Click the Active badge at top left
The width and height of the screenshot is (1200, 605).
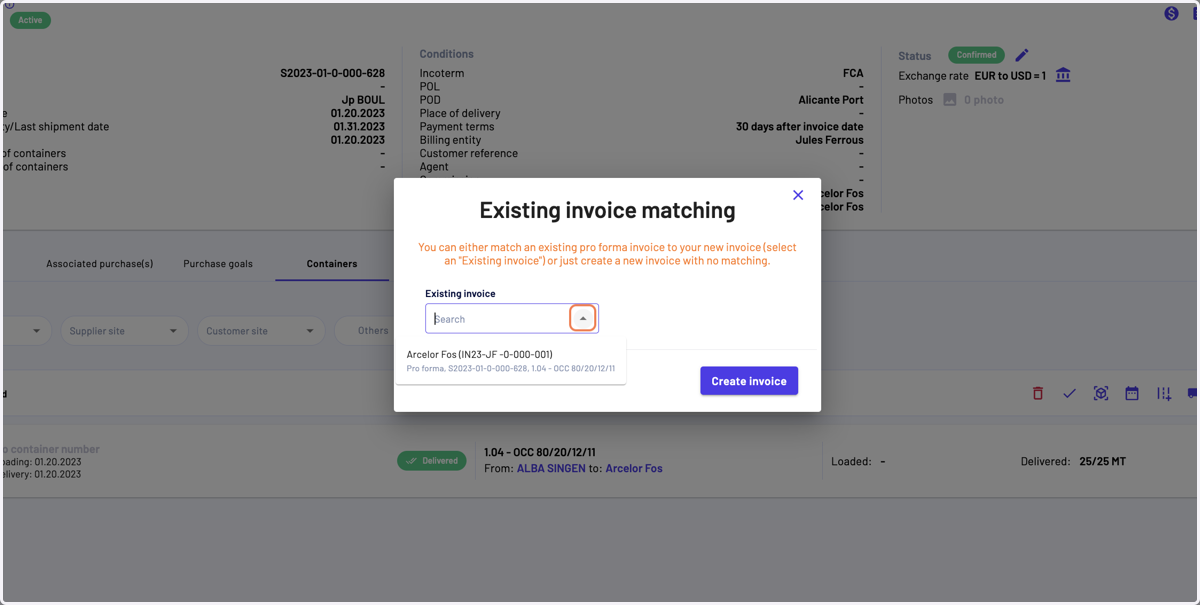30,20
